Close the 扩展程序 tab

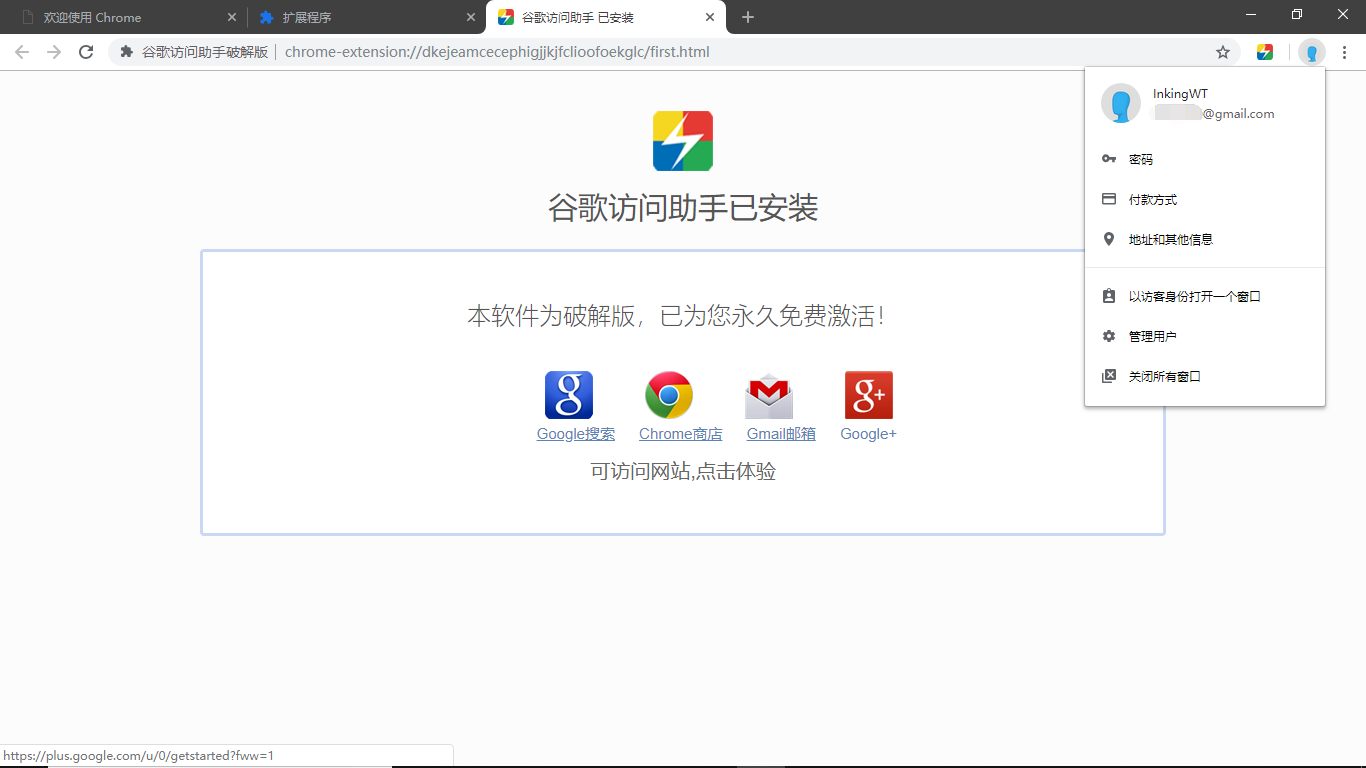[471, 17]
